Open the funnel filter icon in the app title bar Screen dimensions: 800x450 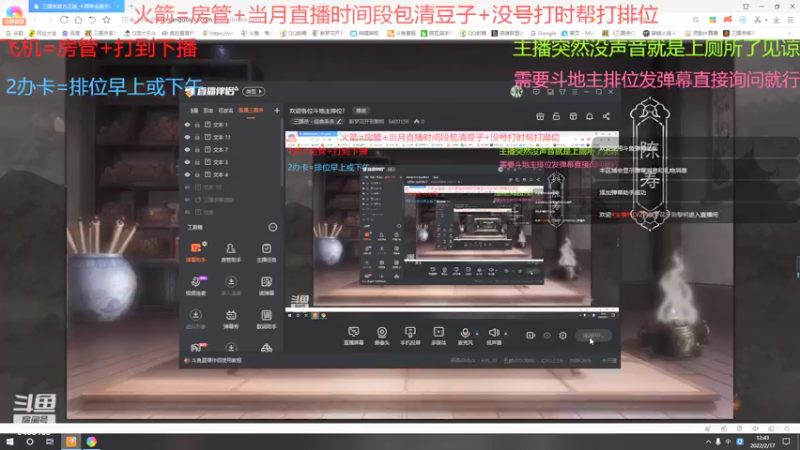pos(562,92)
